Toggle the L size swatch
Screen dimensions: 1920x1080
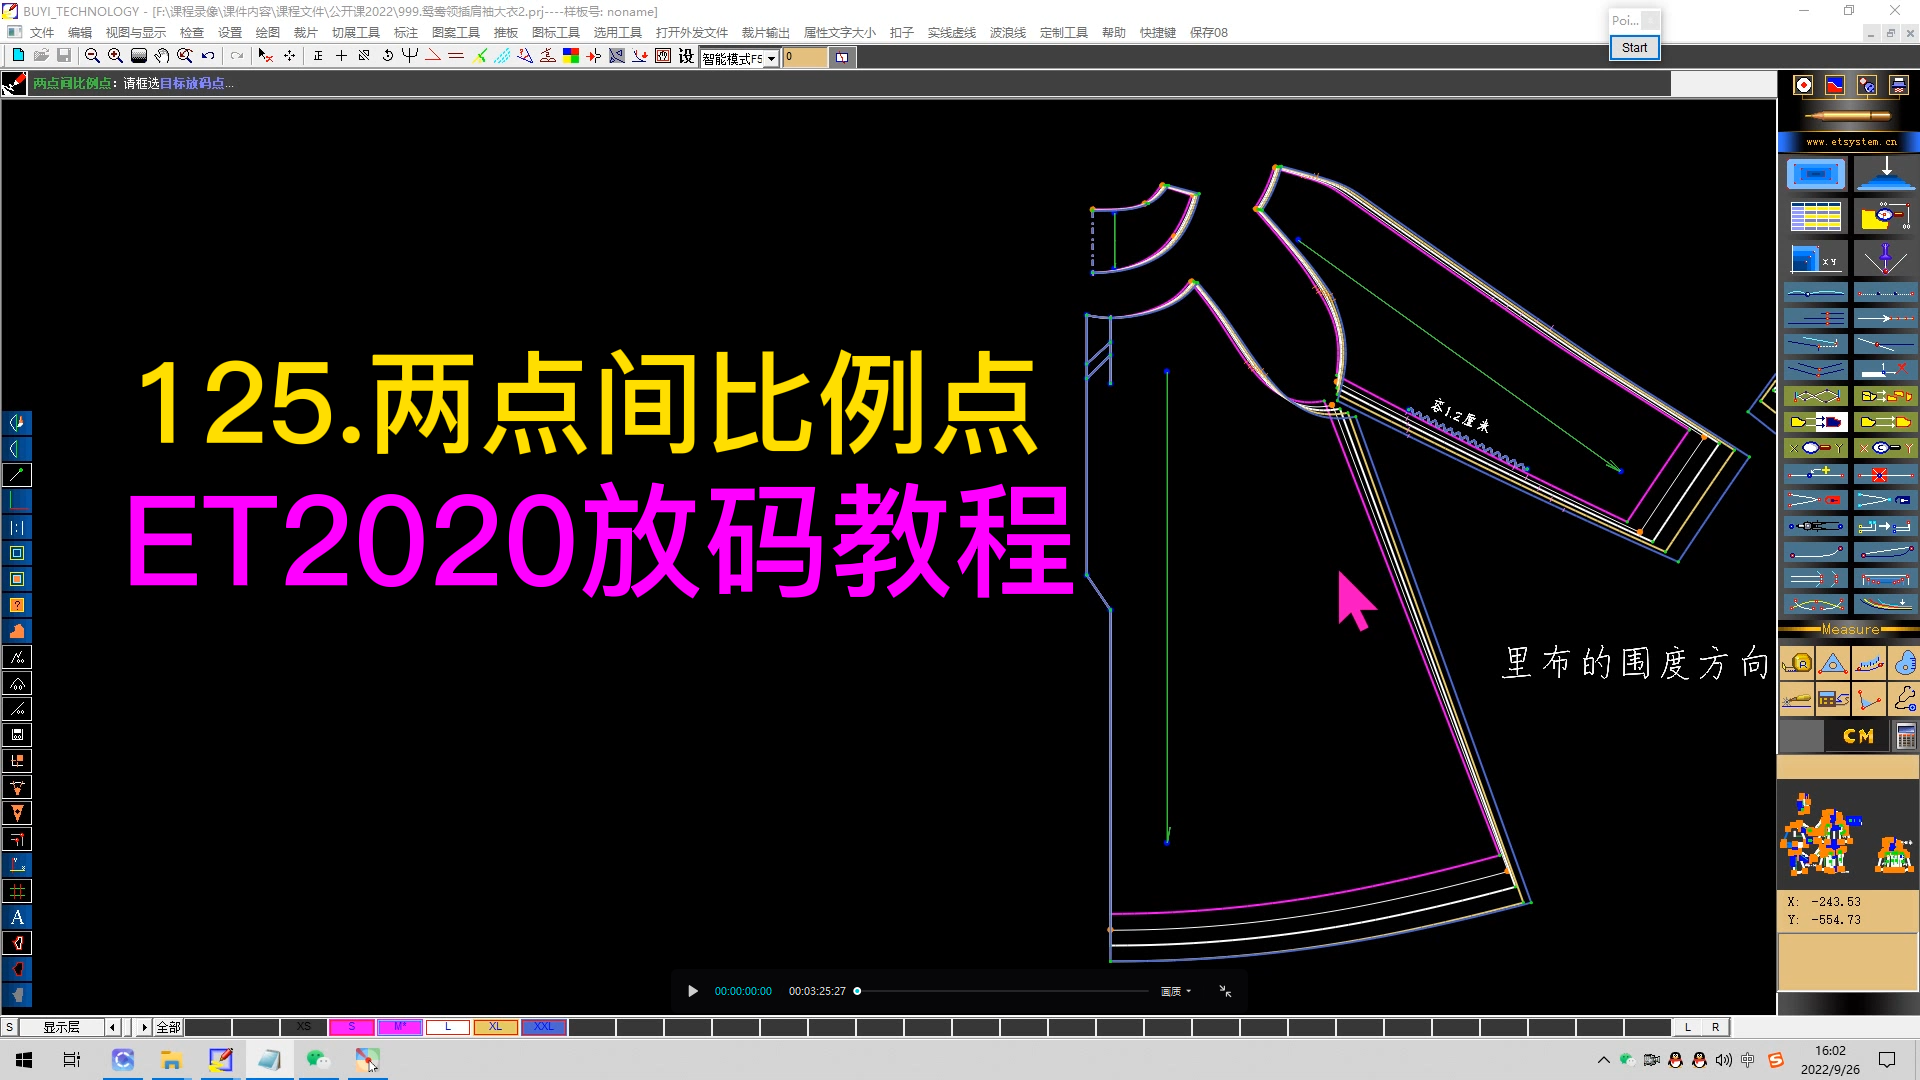pyautogui.click(x=448, y=1027)
